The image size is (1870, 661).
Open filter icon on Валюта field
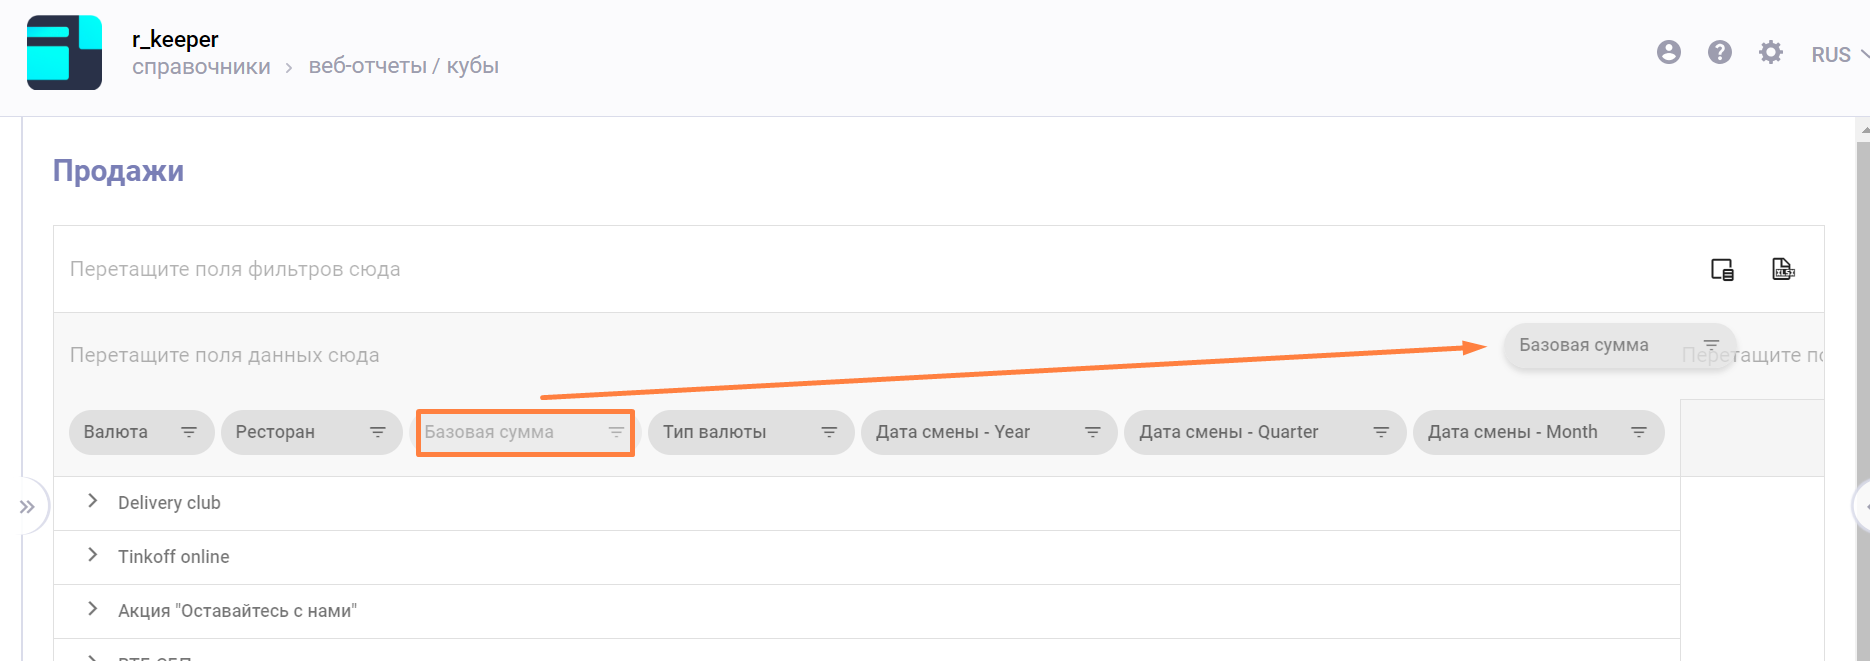[189, 432]
